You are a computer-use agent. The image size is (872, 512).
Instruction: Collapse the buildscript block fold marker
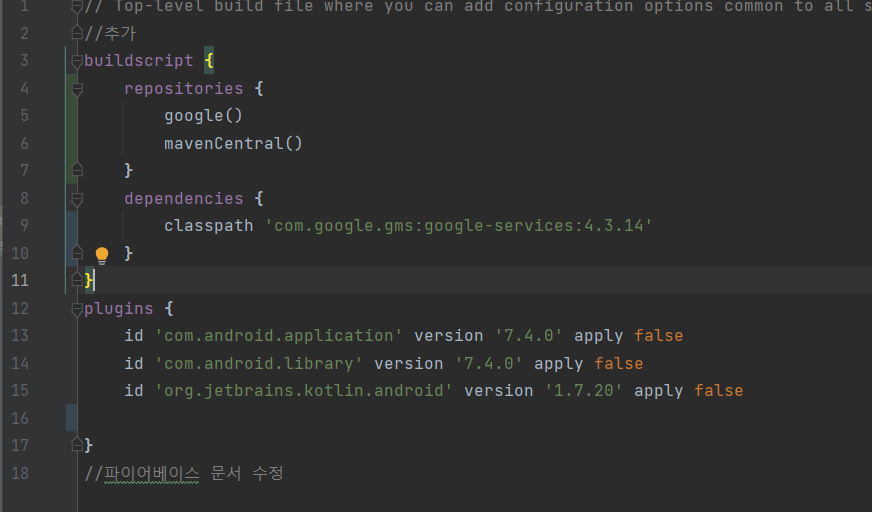tap(77, 61)
